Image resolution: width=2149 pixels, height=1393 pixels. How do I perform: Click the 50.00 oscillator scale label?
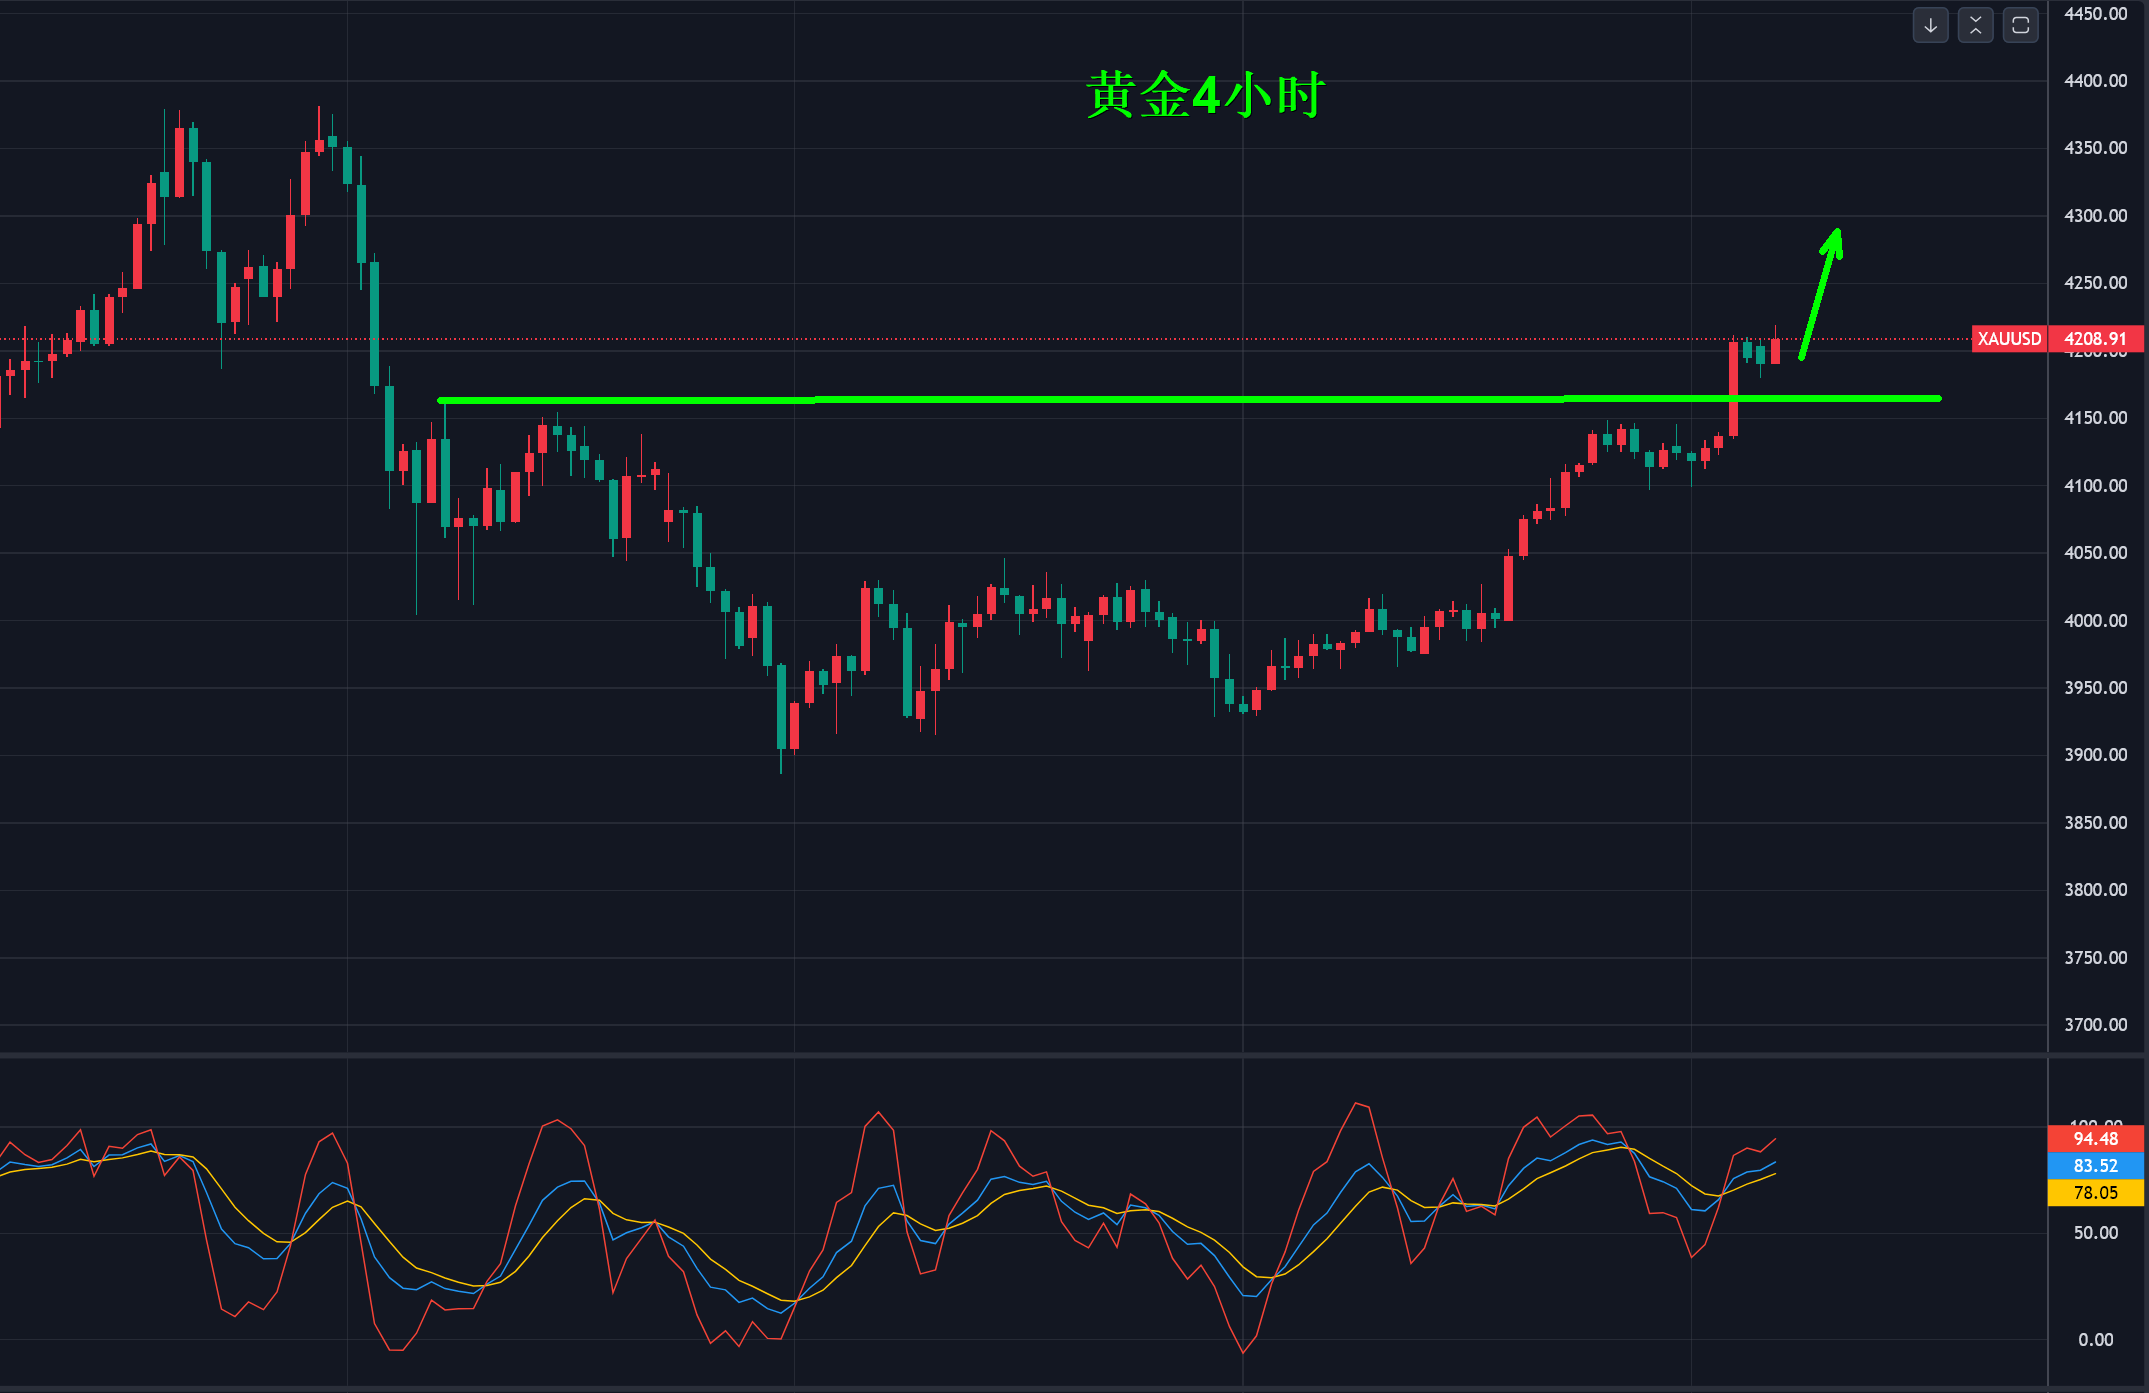[x=2095, y=1233]
